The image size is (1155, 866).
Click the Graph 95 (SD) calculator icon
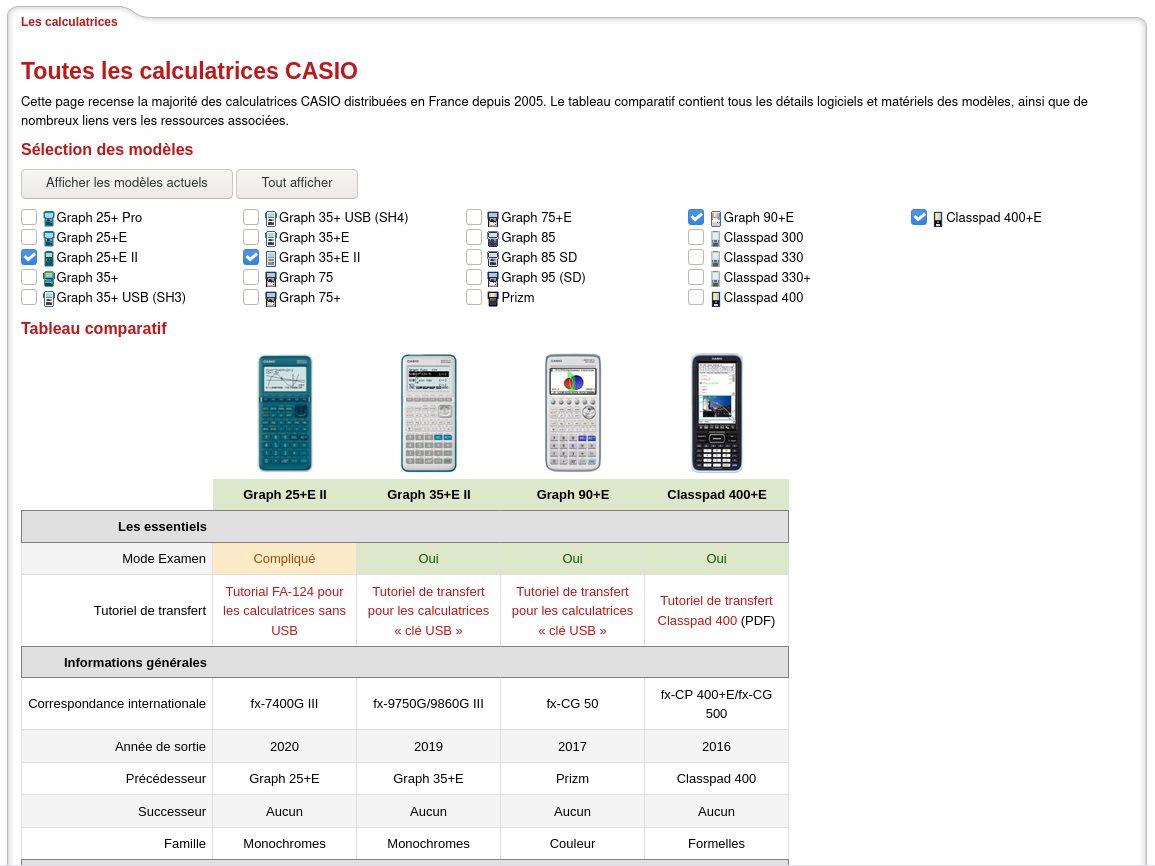coord(494,278)
